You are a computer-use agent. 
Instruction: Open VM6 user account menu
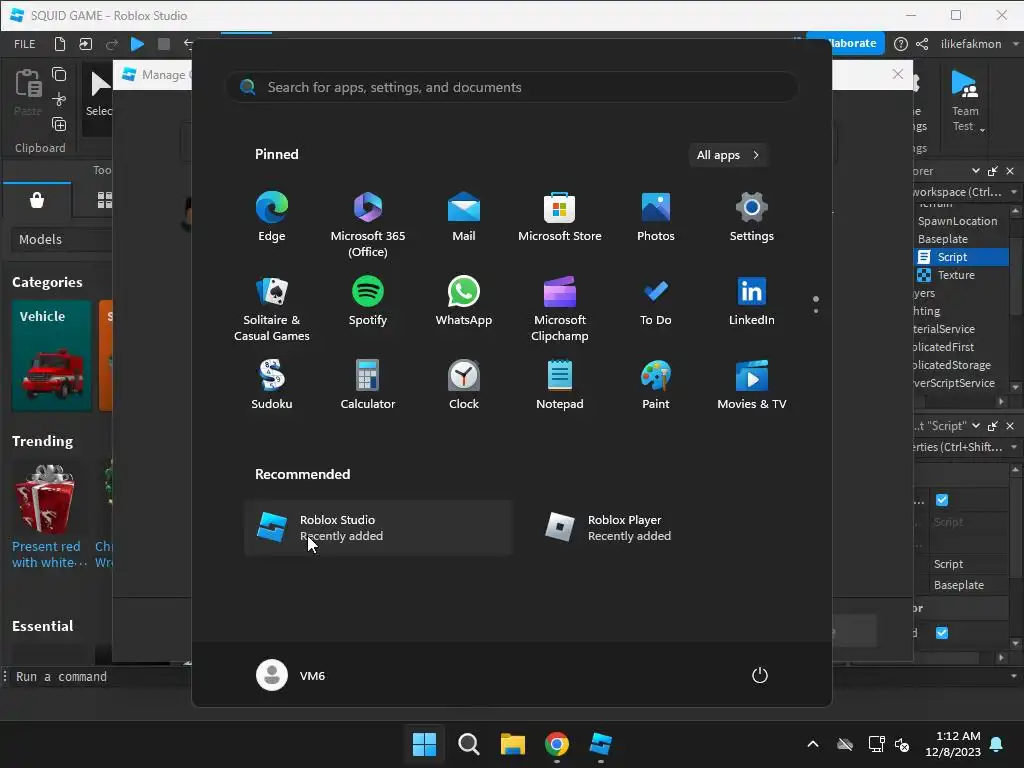click(291, 675)
